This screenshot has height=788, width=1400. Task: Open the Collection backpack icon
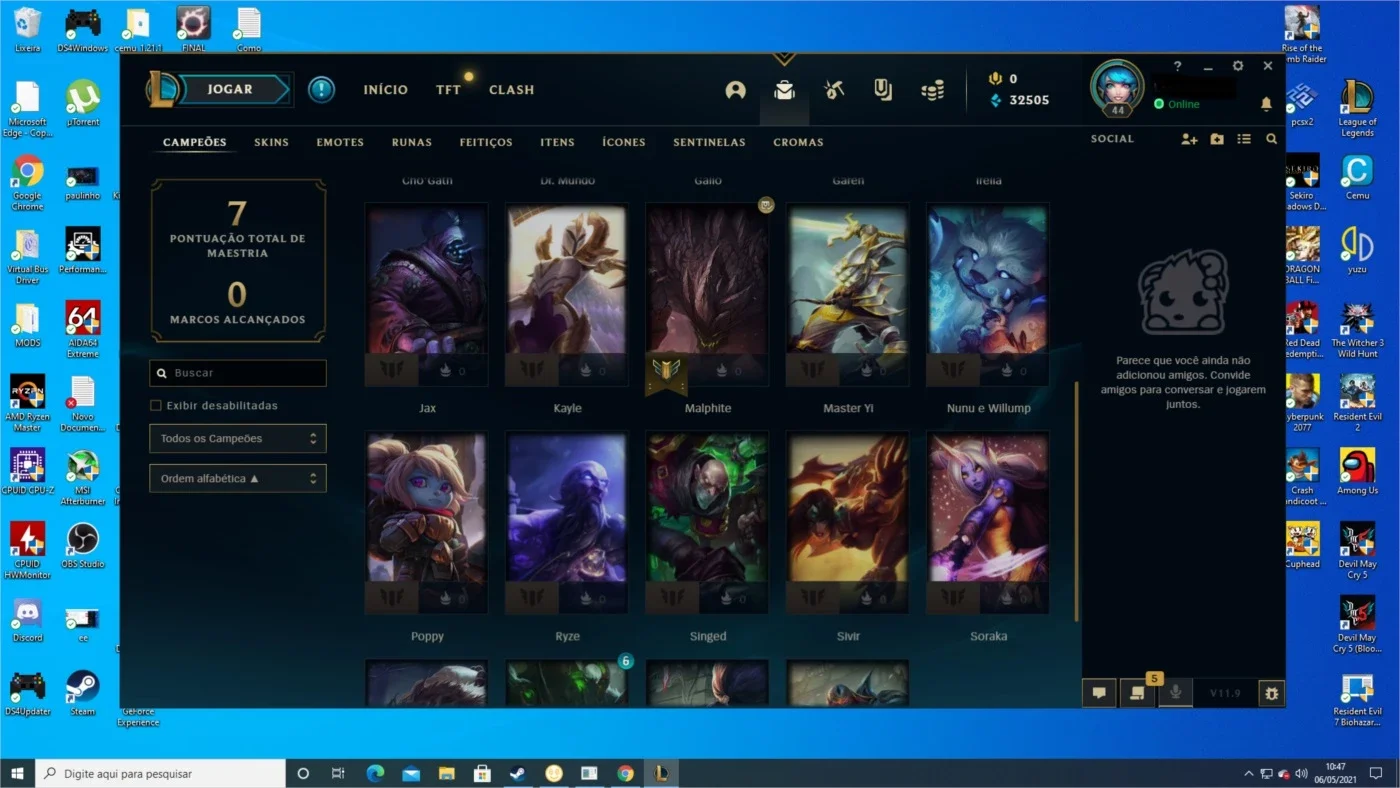(x=784, y=90)
